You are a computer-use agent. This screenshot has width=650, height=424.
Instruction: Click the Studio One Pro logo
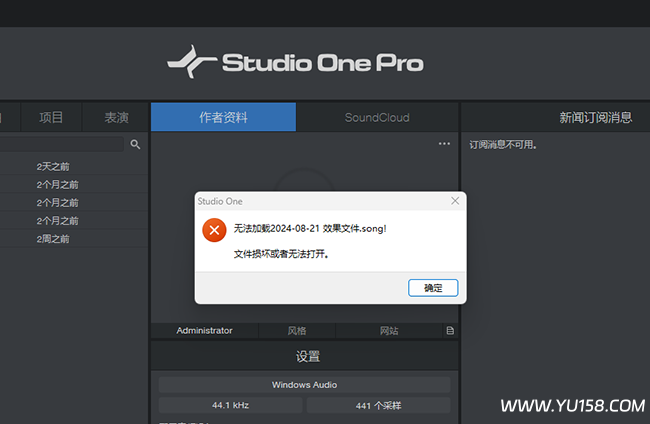[295, 63]
